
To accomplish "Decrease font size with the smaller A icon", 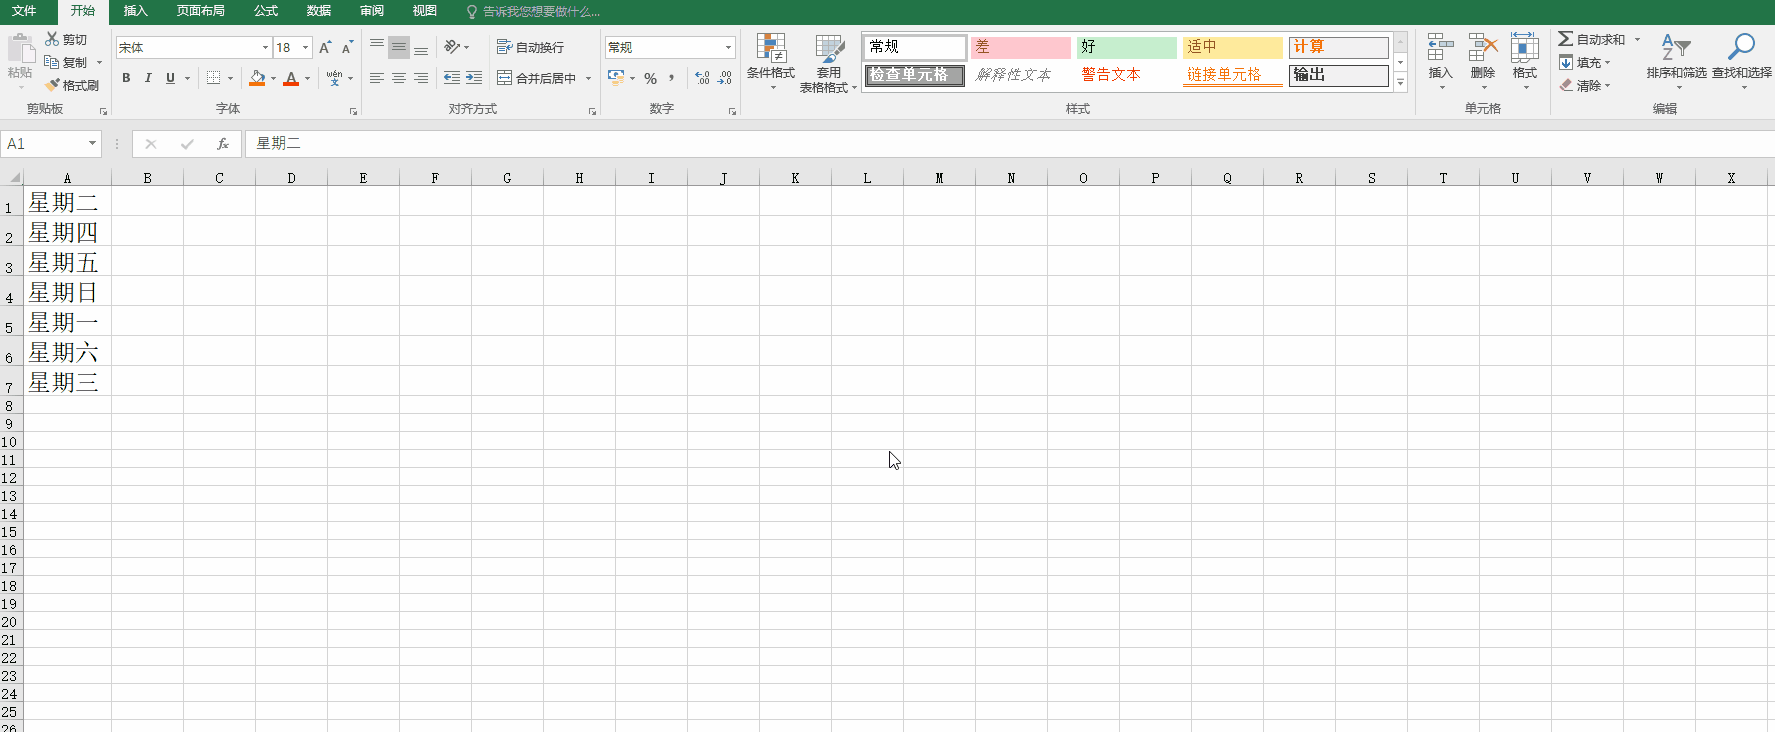I will [347, 47].
